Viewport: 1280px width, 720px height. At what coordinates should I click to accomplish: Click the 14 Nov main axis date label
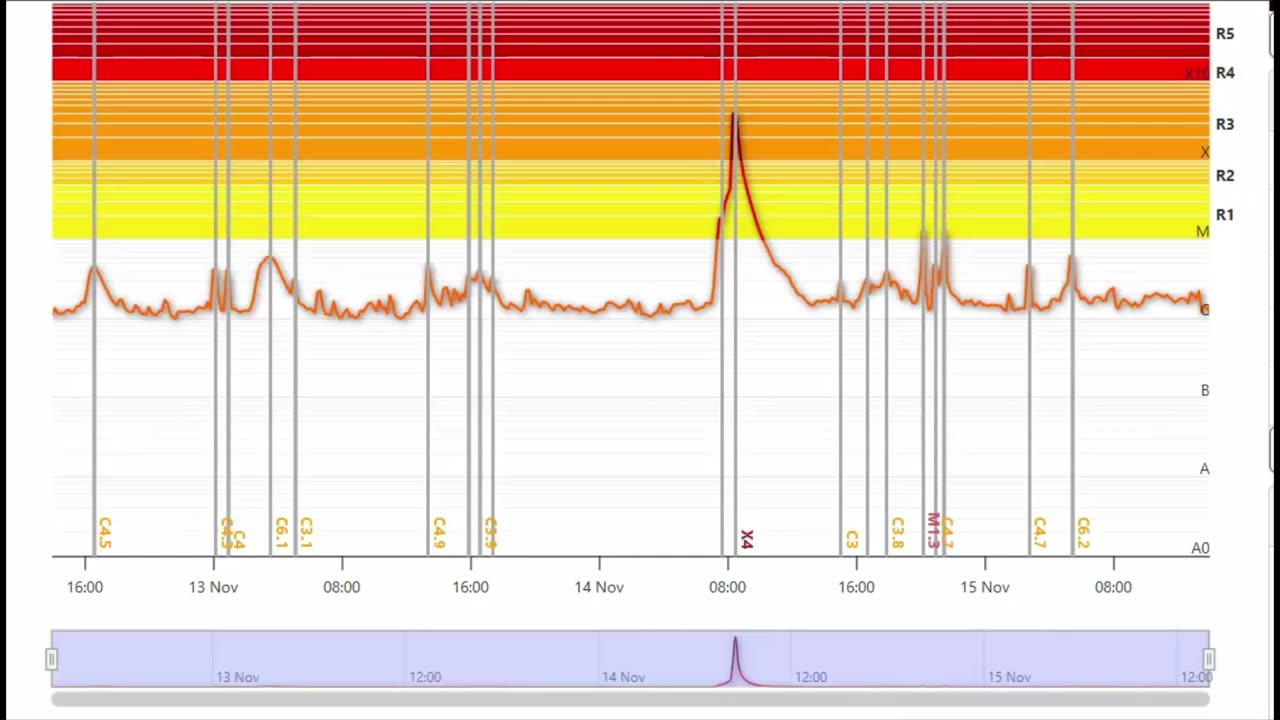(x=599, y=587)
